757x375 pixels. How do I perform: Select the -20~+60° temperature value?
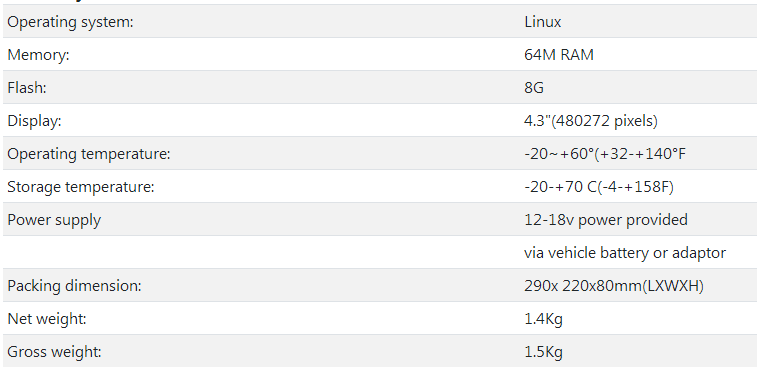(605, 154)
